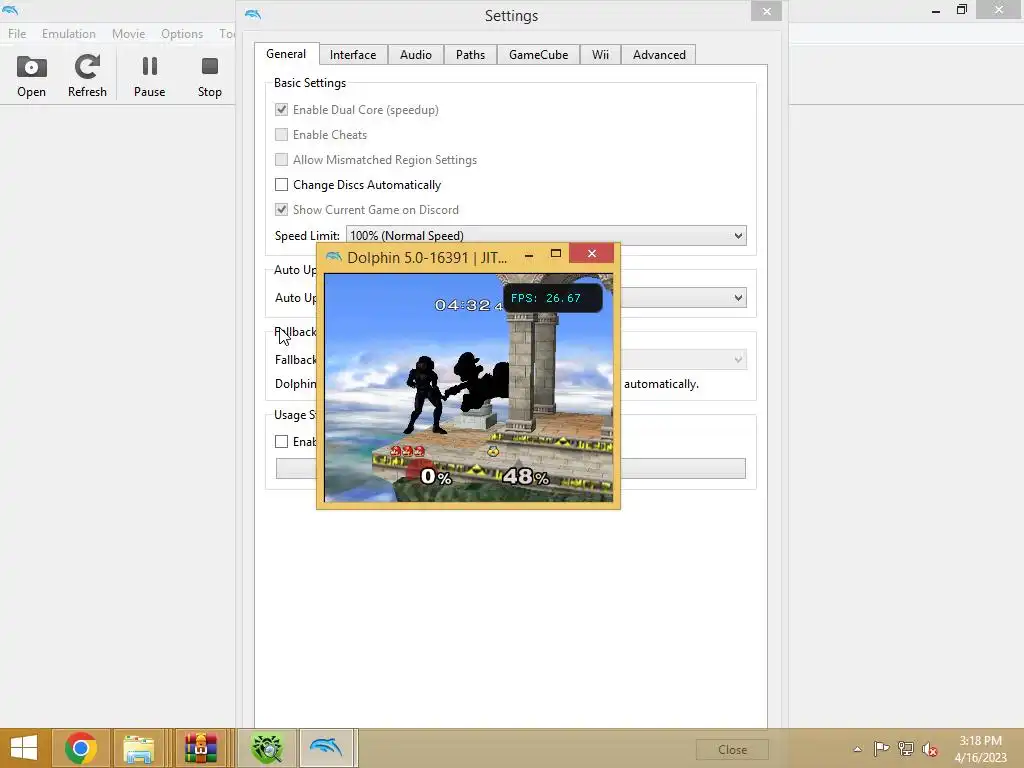Click the Dolphin icon in game window title
Image resolution: width=1024 pixels, height=768 pixels.
tap(334, 257)
